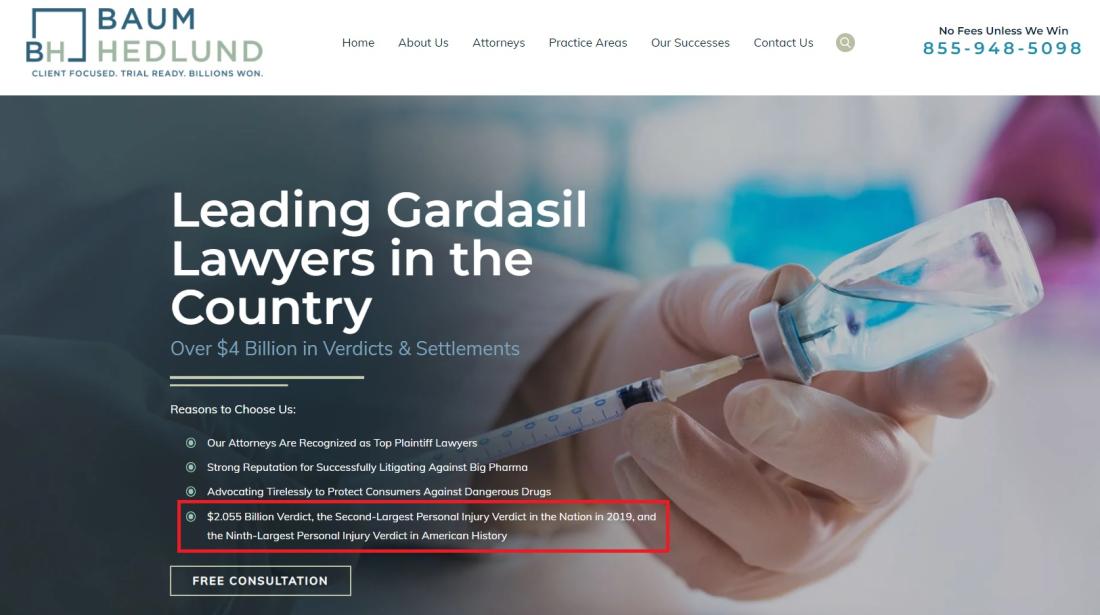The width and height of the screenshot is (1100, 615).
Task: Click the Reasons to Choose Us heading
Action: pos(233,410)
